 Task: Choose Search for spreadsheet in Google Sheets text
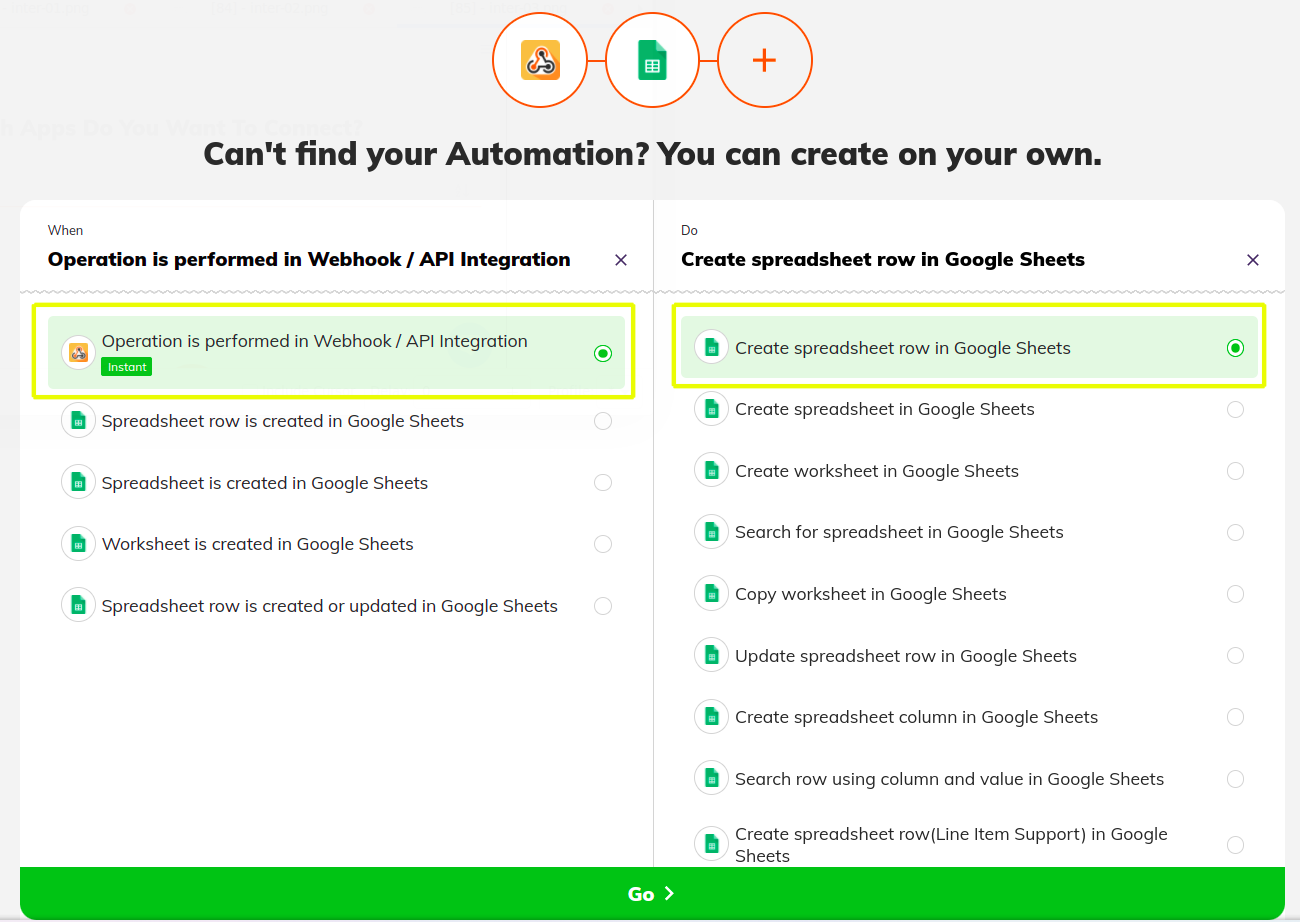899,532
